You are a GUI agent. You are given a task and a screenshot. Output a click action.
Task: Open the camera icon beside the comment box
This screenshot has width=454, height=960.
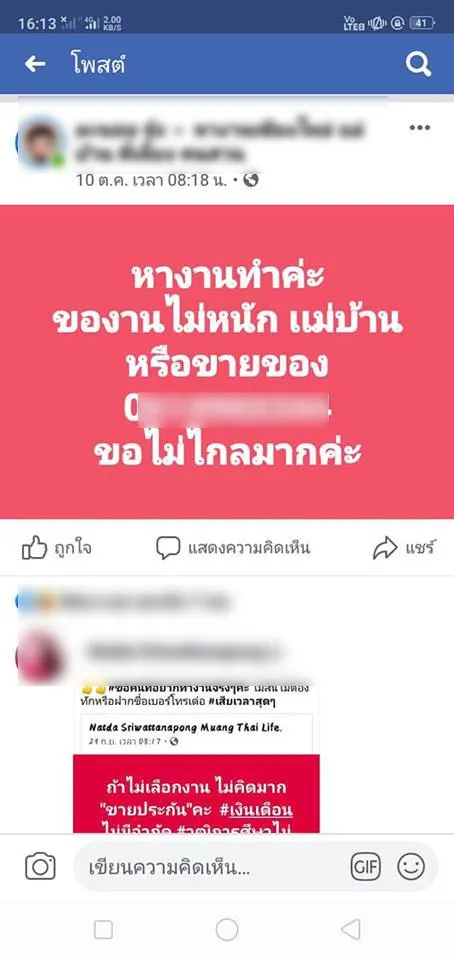pos(40,866)
